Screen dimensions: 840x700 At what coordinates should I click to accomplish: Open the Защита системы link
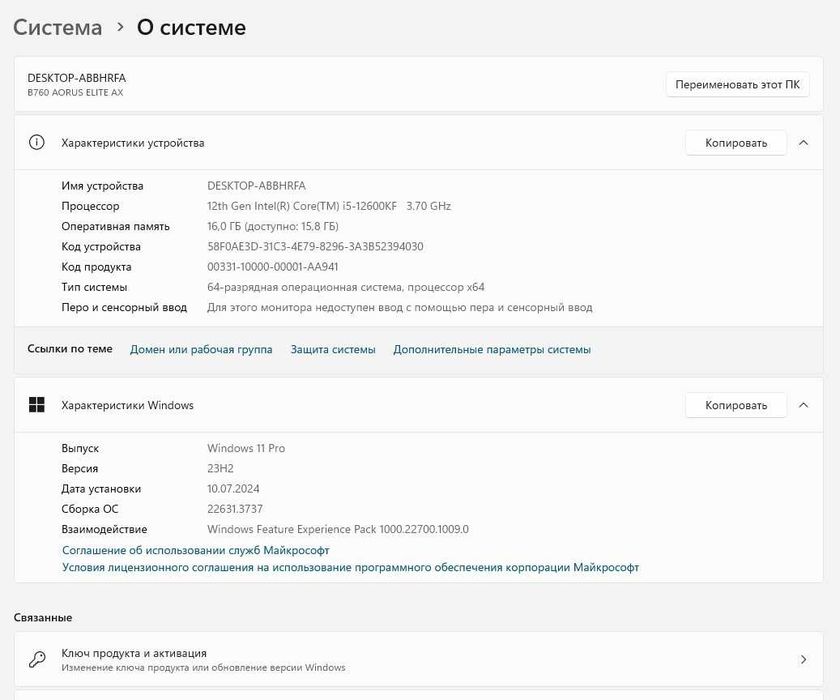pyautogui.click(x=333, y=350)
